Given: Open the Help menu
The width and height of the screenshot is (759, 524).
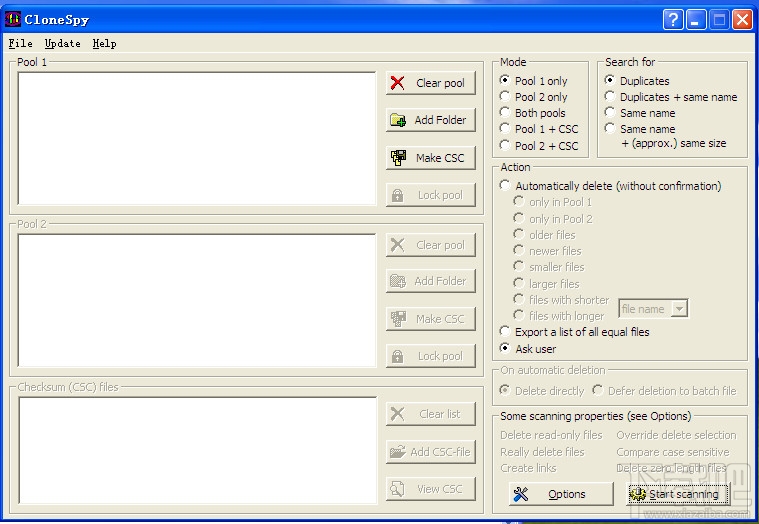Looking at the screenshot, I should click(x=104, y=44).
